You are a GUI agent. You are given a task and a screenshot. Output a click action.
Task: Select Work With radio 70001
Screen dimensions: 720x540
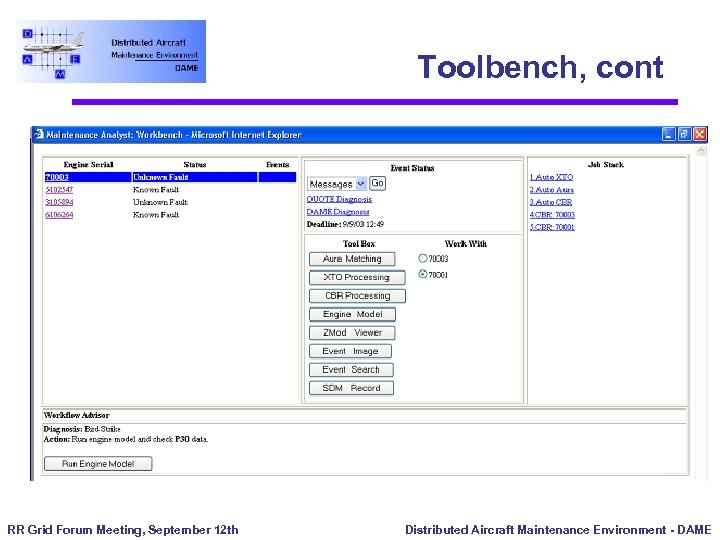[x=423, y=274]
